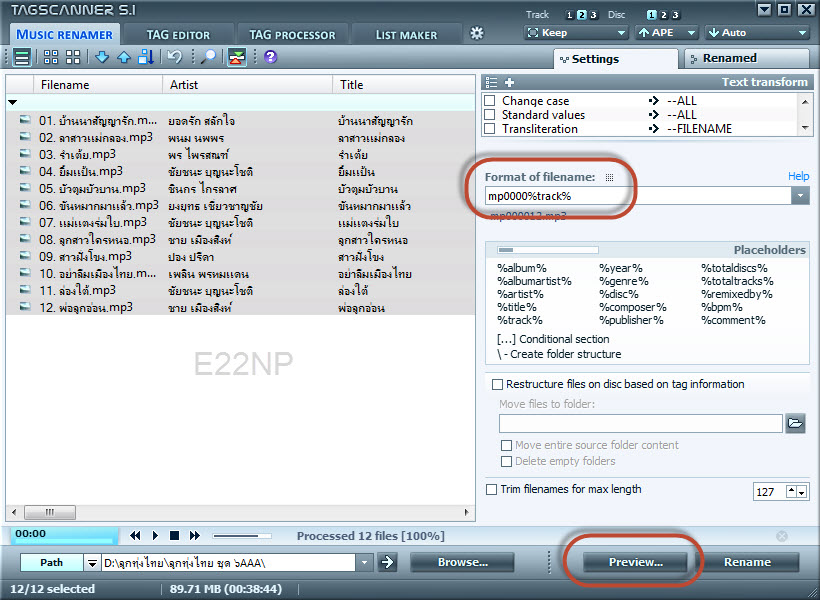Click the Browse... button
Image resolution: width=820 pixels, height=600 pixels.
[x=462, y=562]
